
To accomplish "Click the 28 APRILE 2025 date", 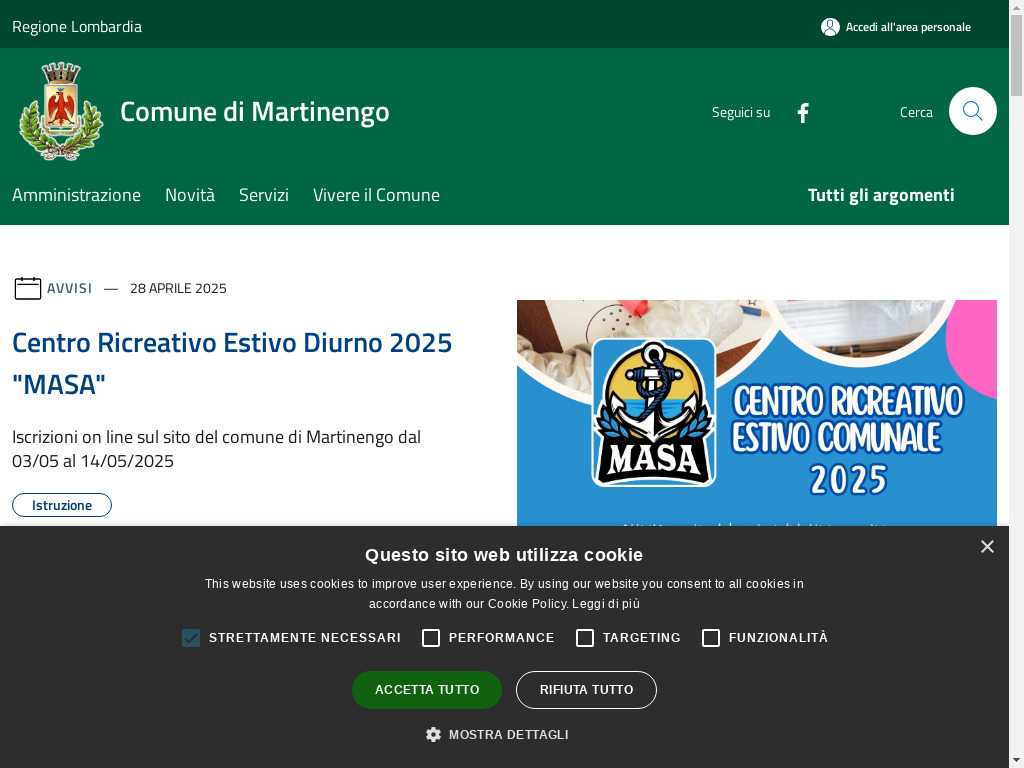I will [x=178, y=288].
